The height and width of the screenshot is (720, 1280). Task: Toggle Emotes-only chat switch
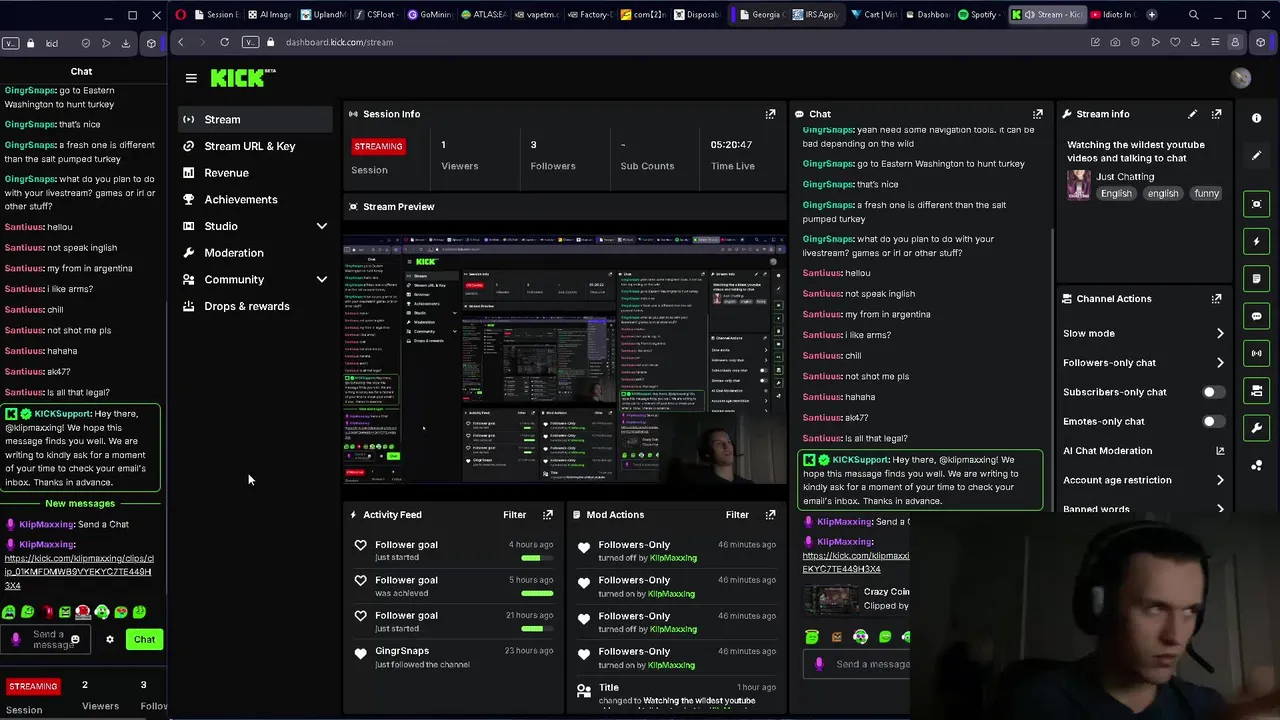pyautogui.click(x=1213, y=421)
